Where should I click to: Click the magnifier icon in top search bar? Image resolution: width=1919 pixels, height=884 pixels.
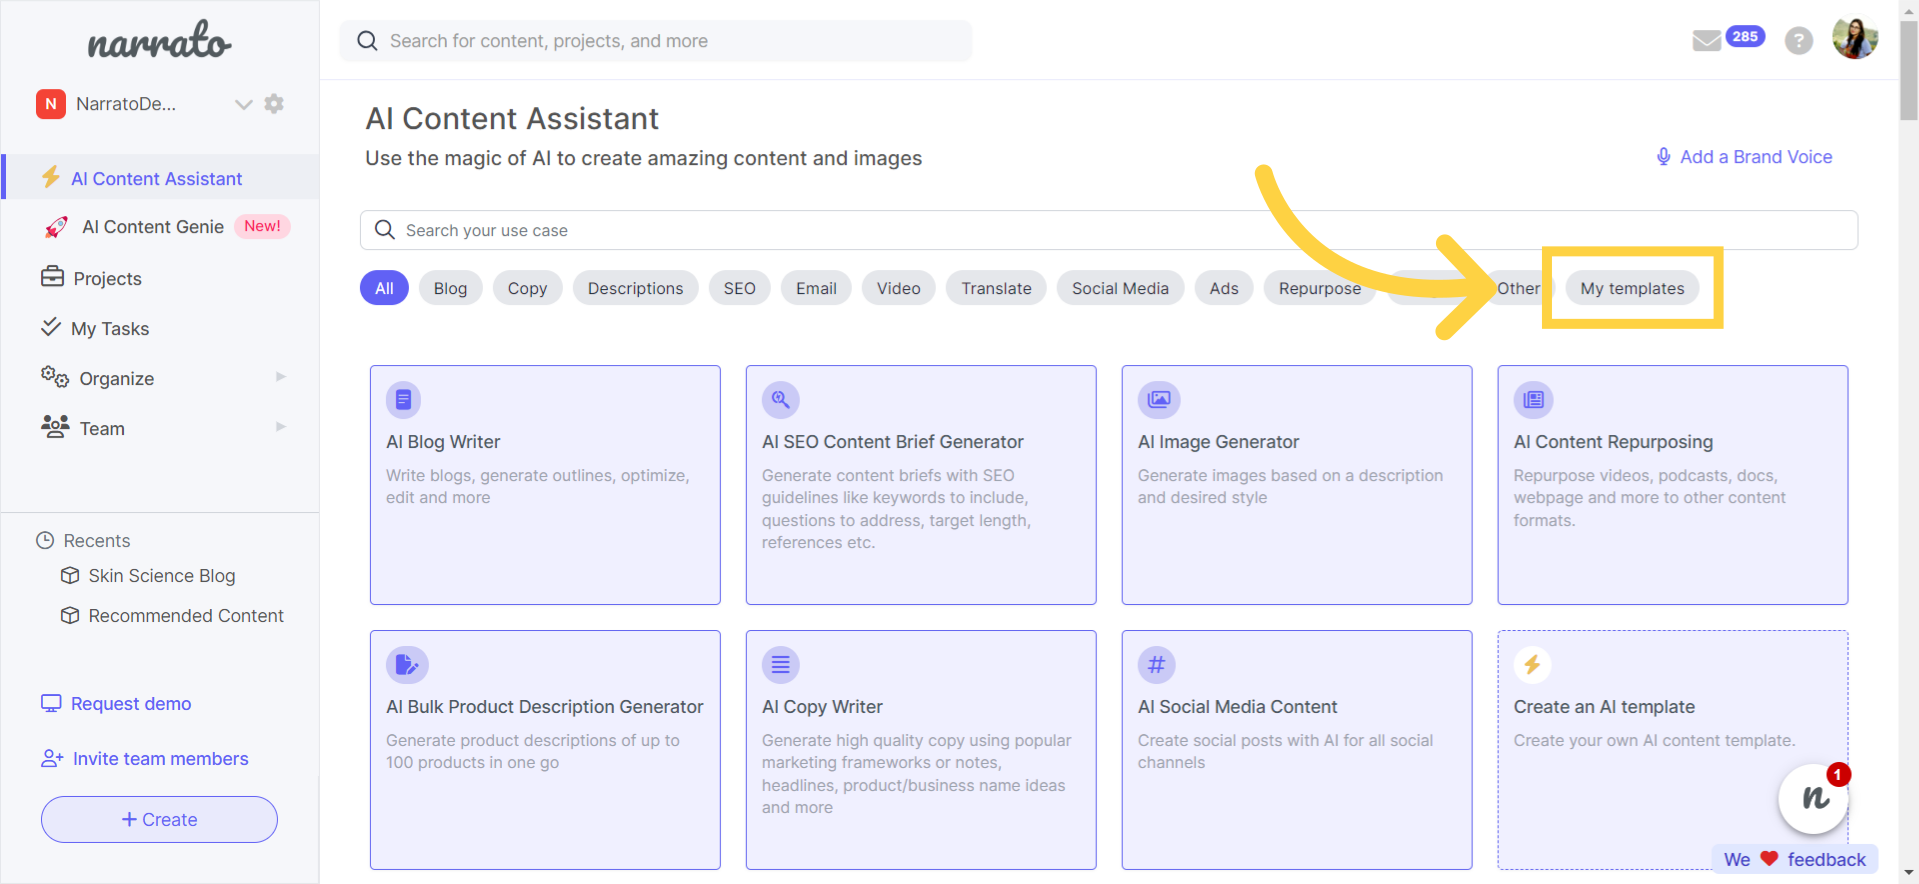367,41
